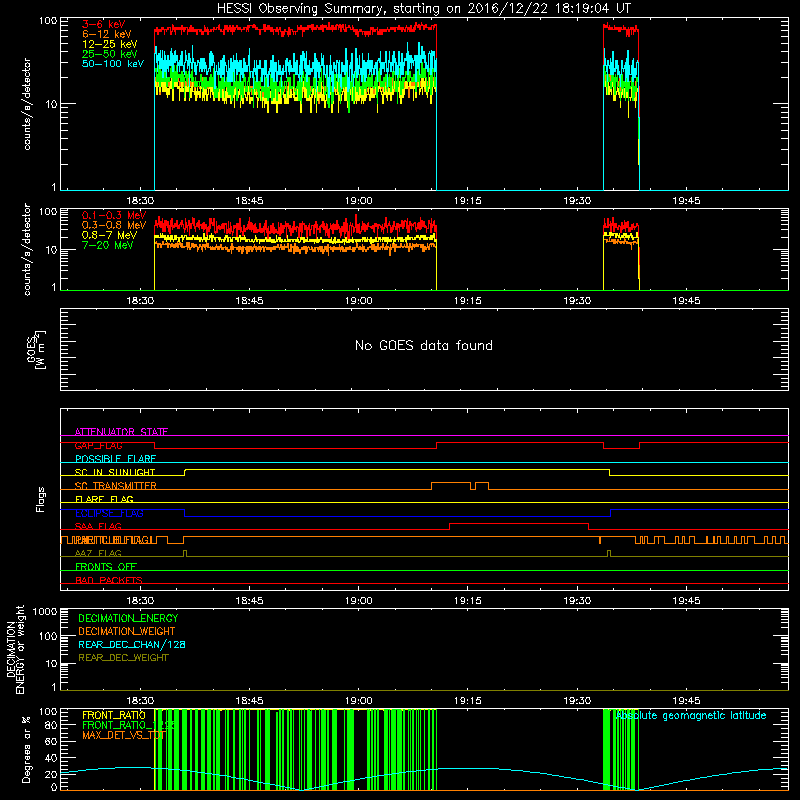Screen dimensions: 800x800
Task: Click the geomagnetic latitude minimum near 18:52
Action: tap(302, 789)
